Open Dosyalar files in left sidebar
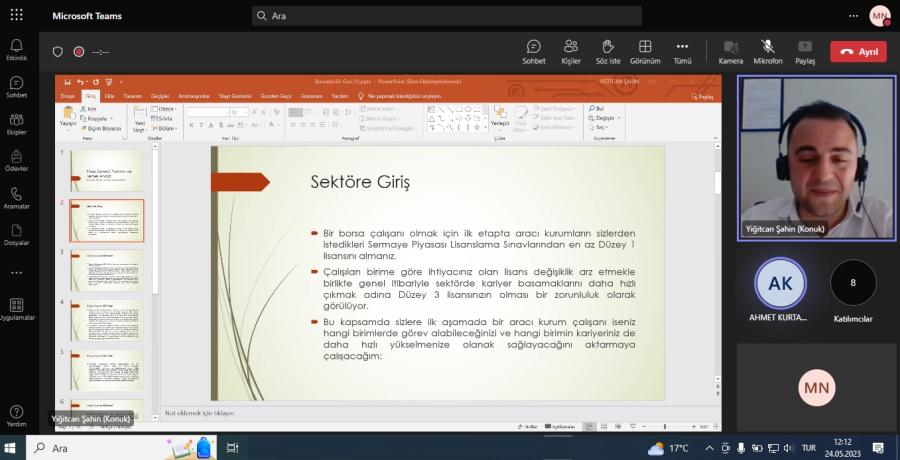The width and height of the screenshot is (900, 460). pyautogui.click(x=16, y=235)
